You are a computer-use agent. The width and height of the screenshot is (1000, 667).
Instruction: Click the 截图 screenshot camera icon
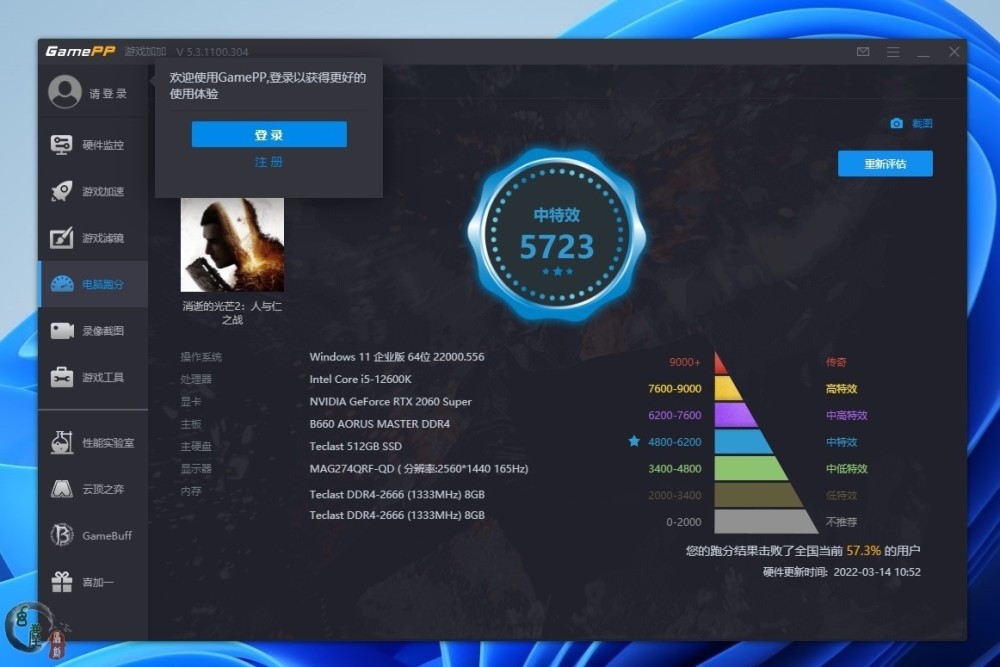click(x=896, y=123)
